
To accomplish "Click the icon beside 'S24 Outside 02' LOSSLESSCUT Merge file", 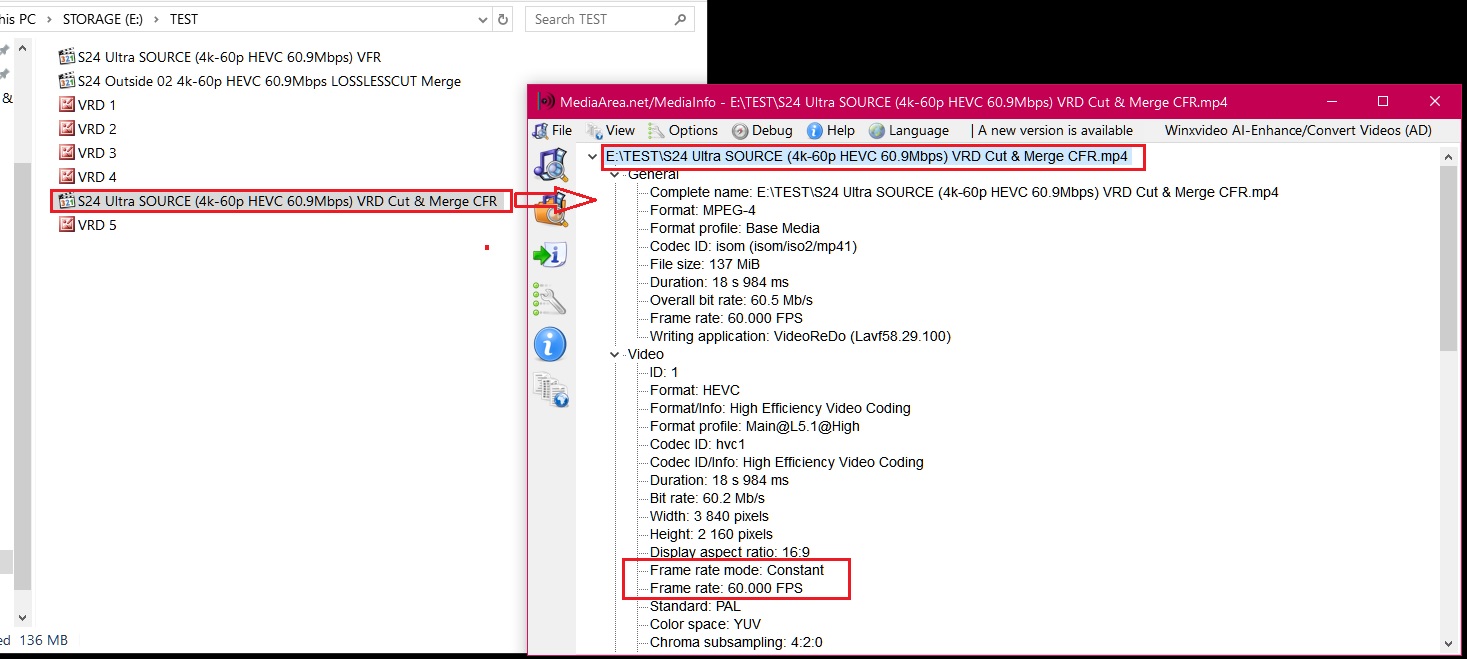I will tap(67, 81).
